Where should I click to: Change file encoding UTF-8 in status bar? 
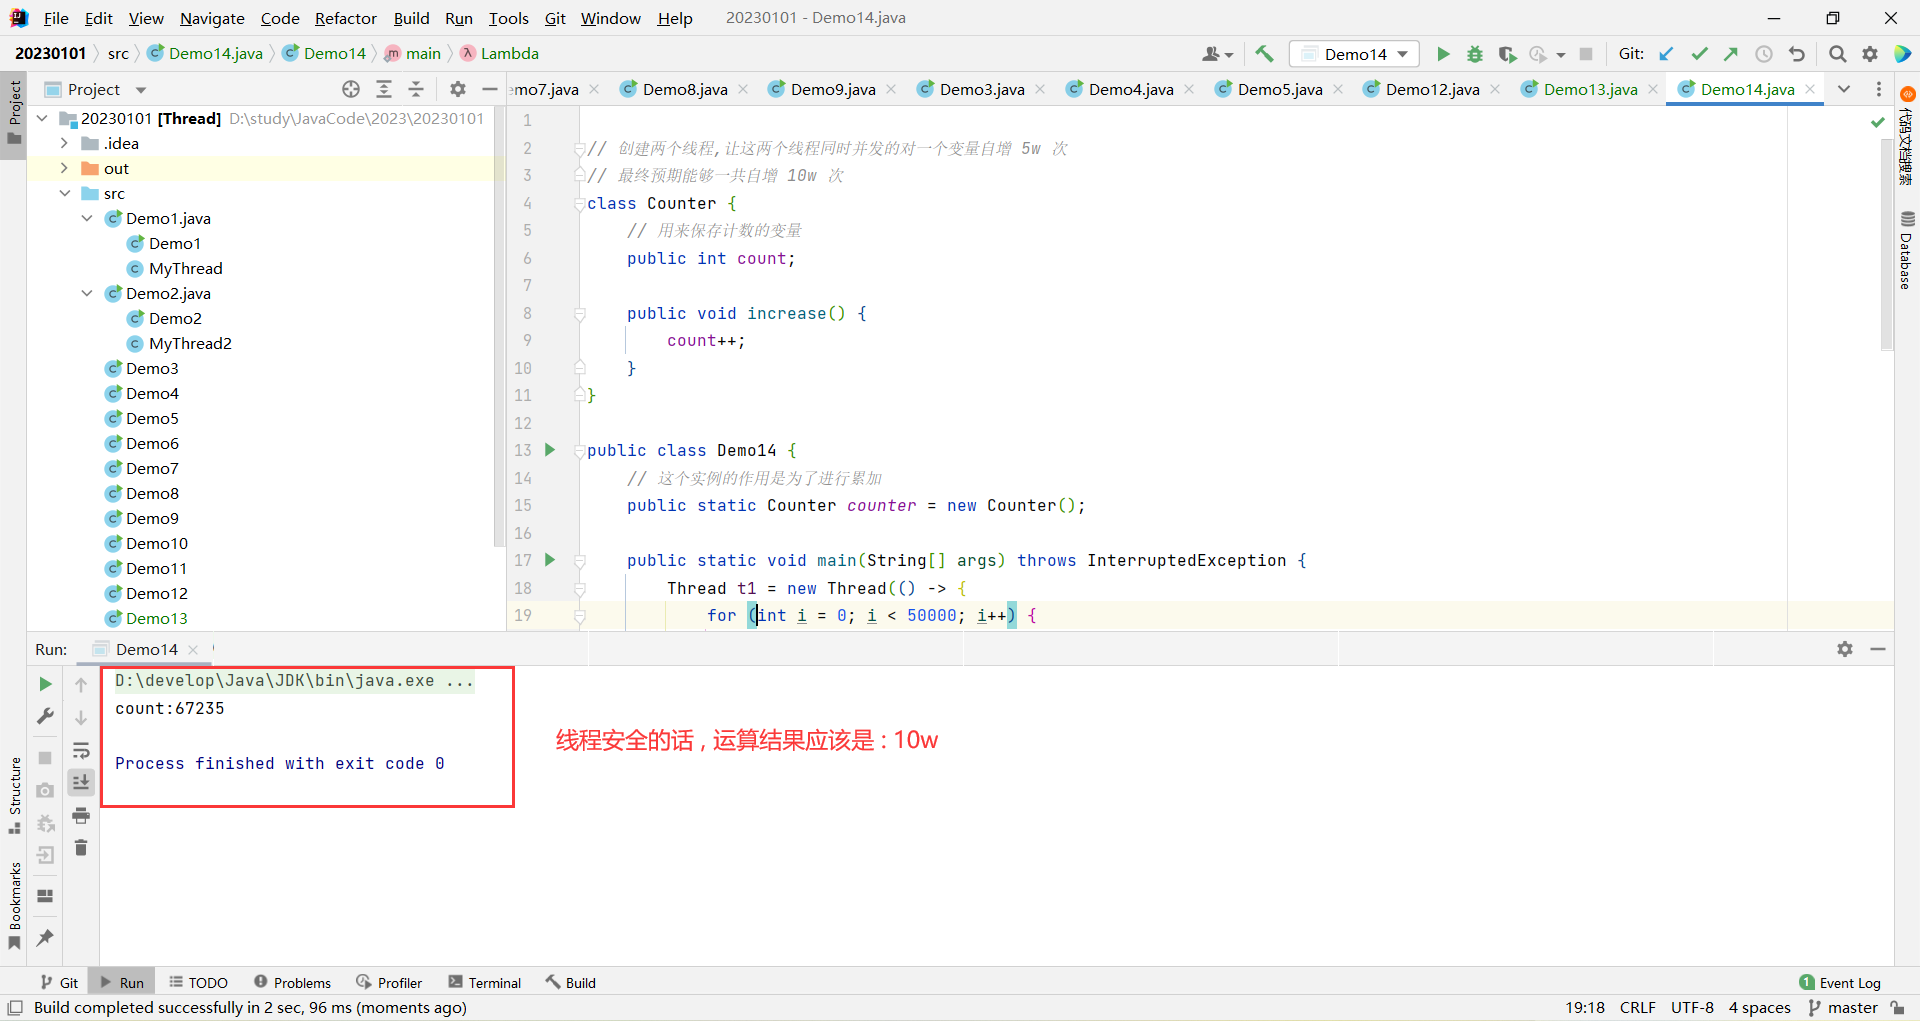click(1692, 1007)
